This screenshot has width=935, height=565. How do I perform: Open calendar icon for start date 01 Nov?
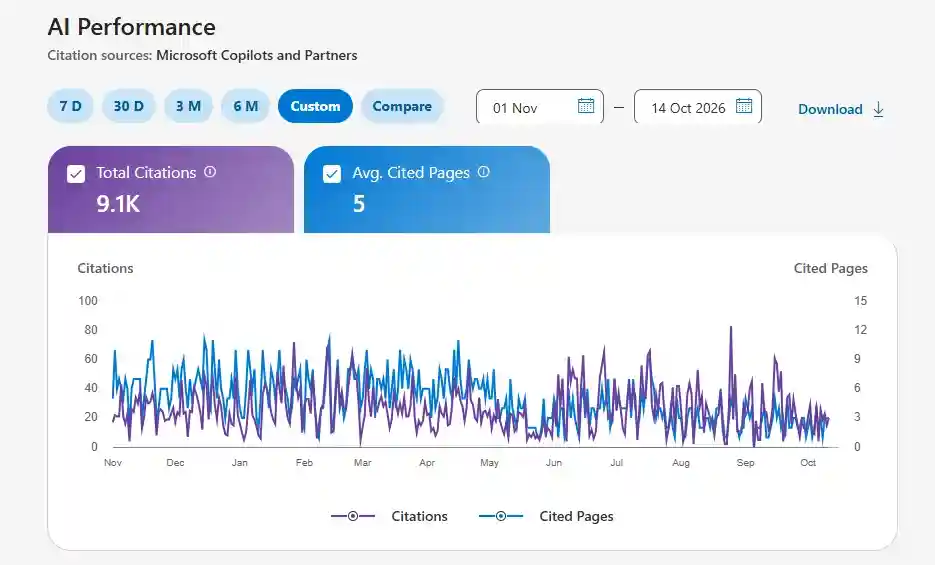[x=586, y=105]
